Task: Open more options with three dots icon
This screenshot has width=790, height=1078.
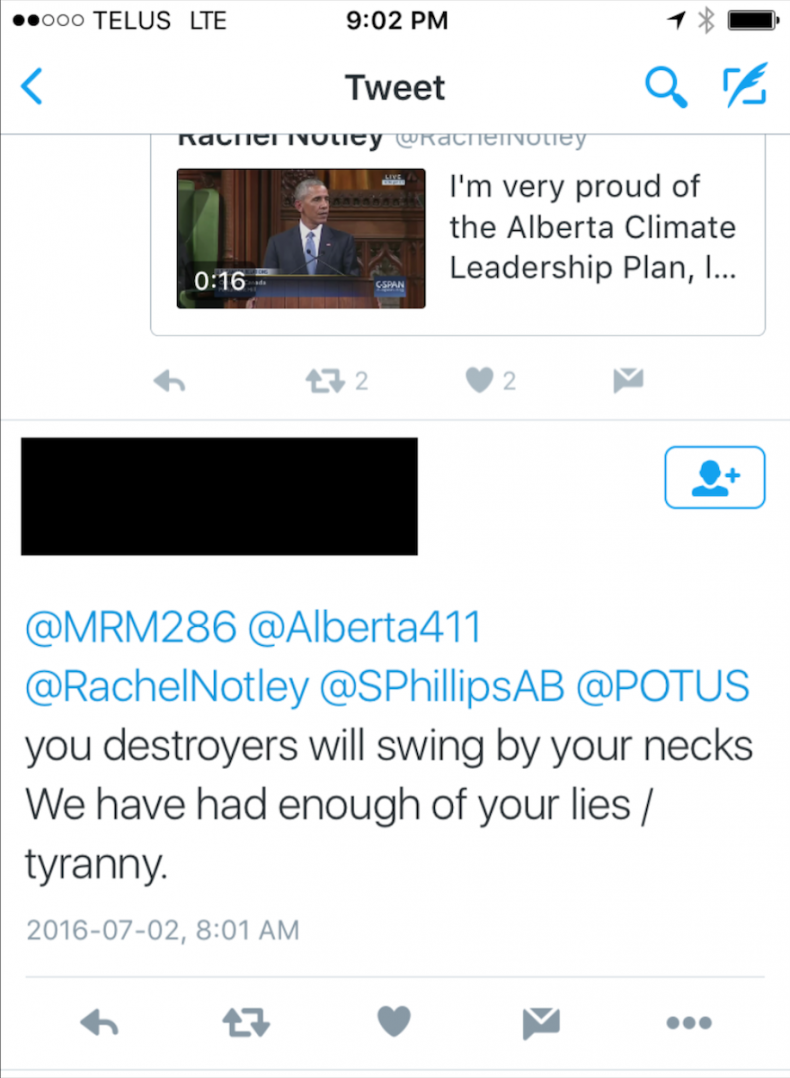Action: [689, 1023]
